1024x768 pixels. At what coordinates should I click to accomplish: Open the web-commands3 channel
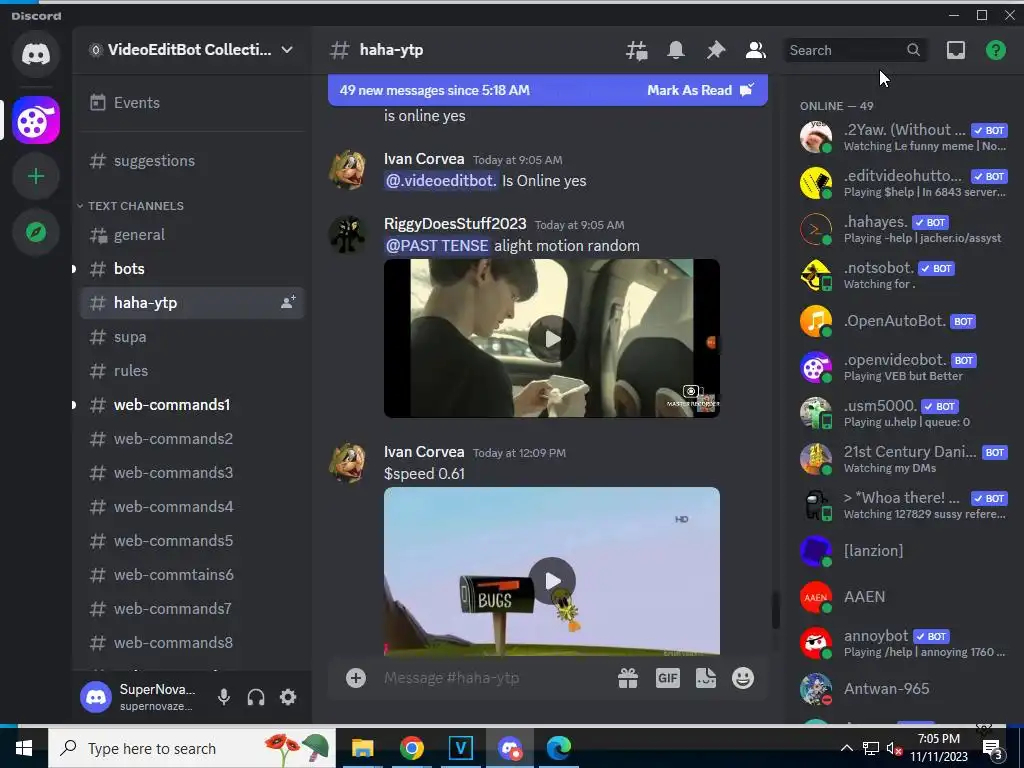pos(192,472)
